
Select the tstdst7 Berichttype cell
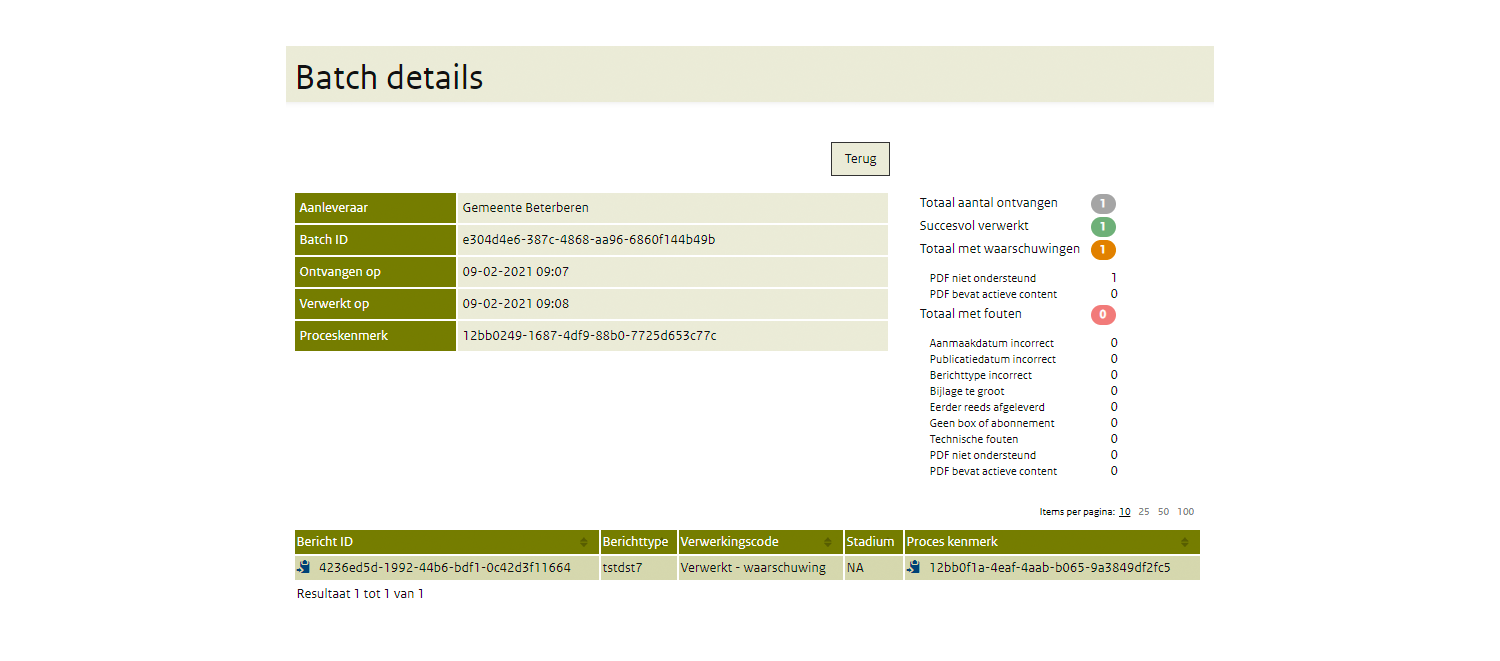[x=638, y=568]
